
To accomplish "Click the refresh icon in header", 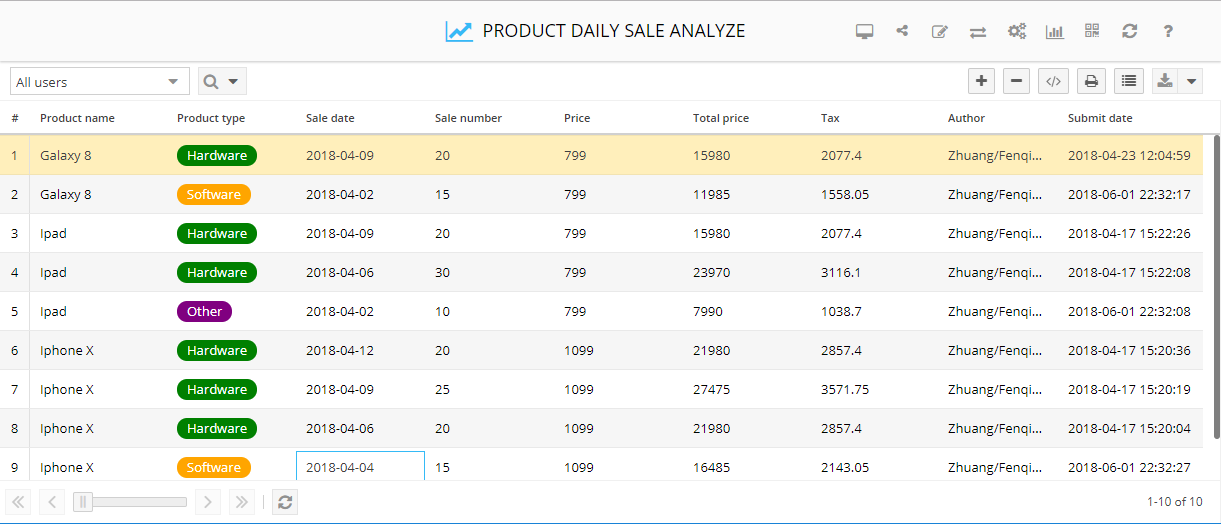I will click(x=1130, y=31).
